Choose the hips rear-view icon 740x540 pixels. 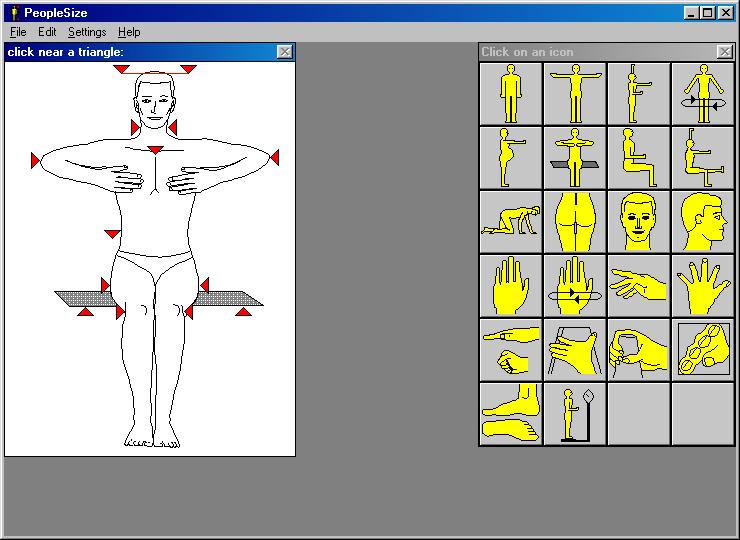(x=575, y=222)
